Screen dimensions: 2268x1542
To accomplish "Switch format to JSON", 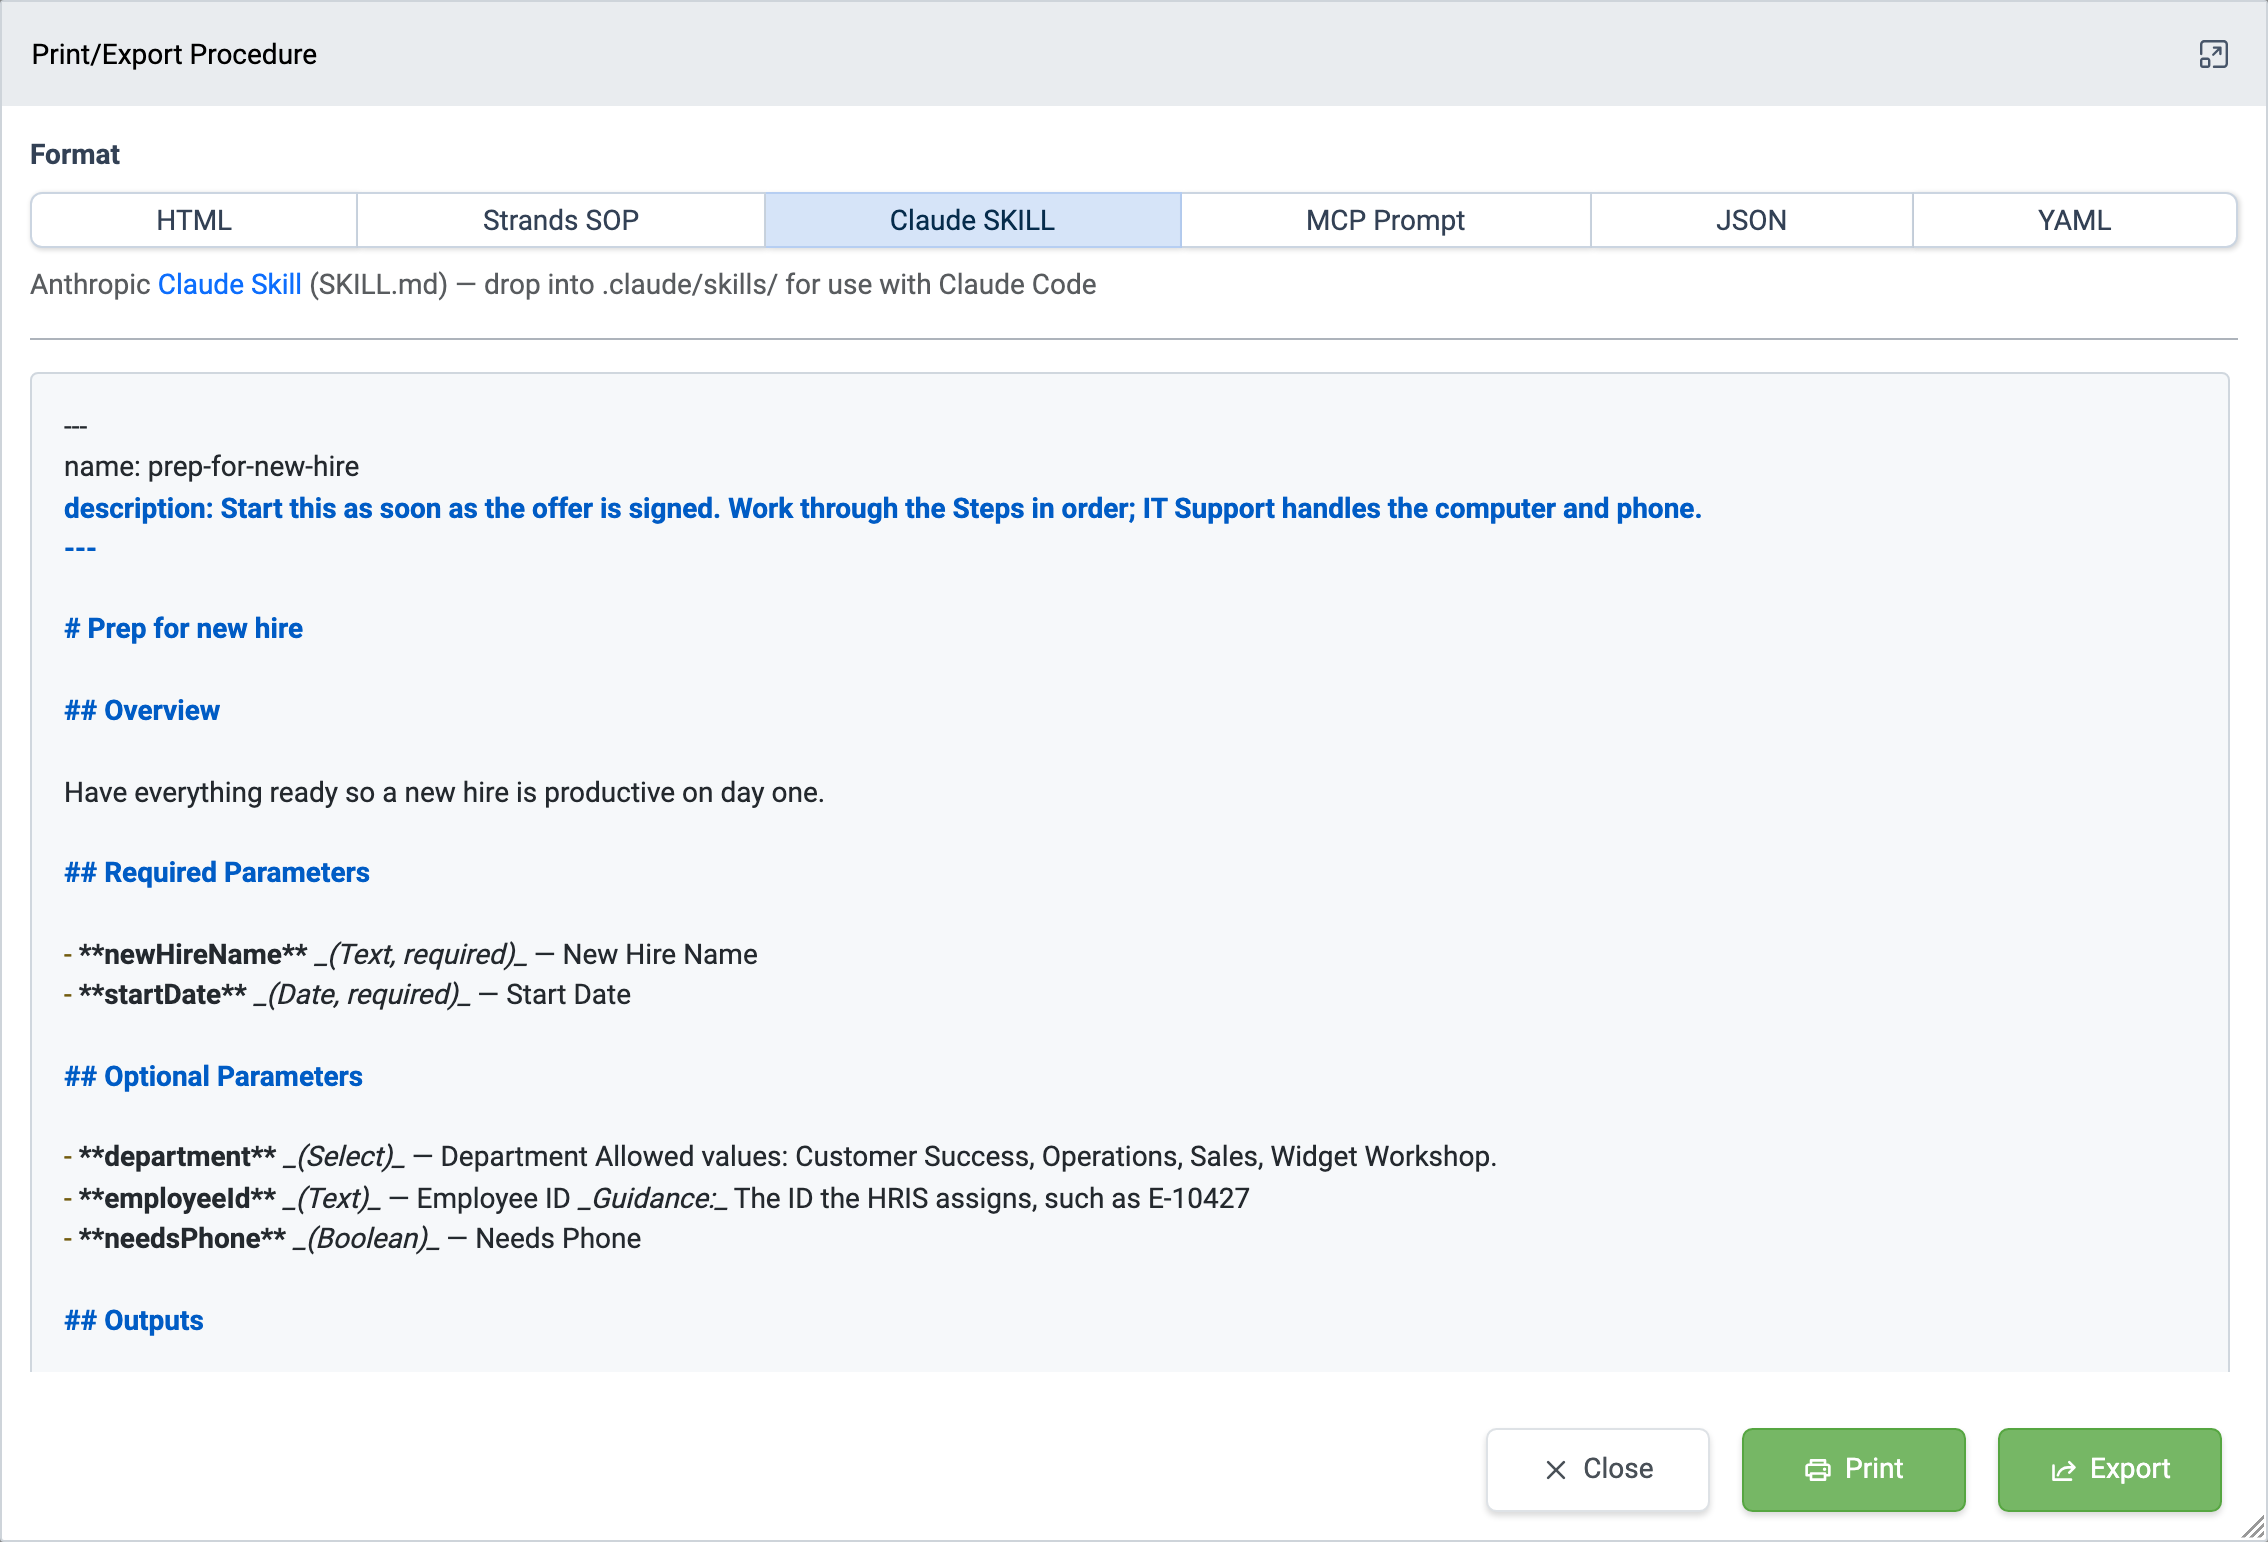I will click(x=1752, y=220).
